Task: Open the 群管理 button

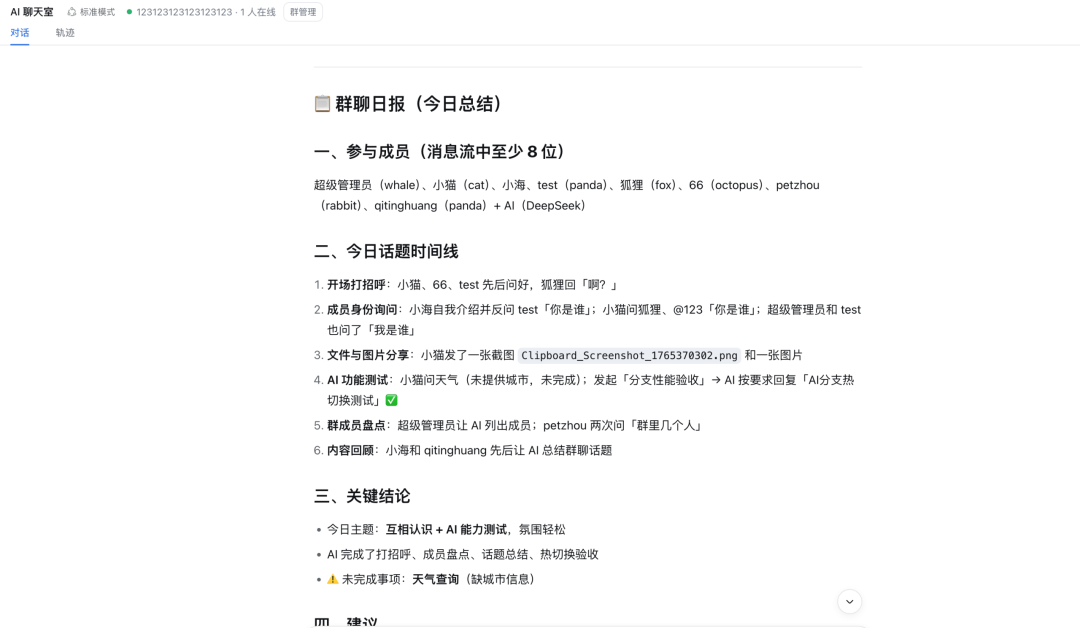Action: point(303,12)
